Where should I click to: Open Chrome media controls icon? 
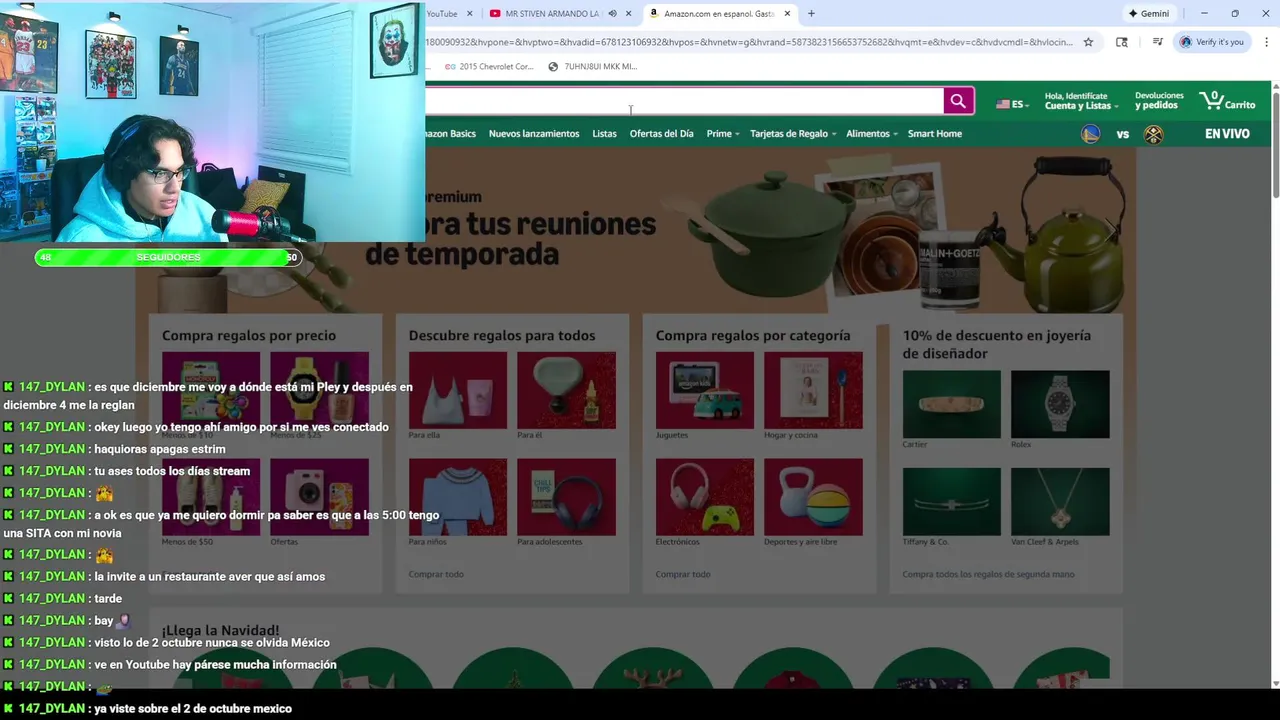[1157, 42]
